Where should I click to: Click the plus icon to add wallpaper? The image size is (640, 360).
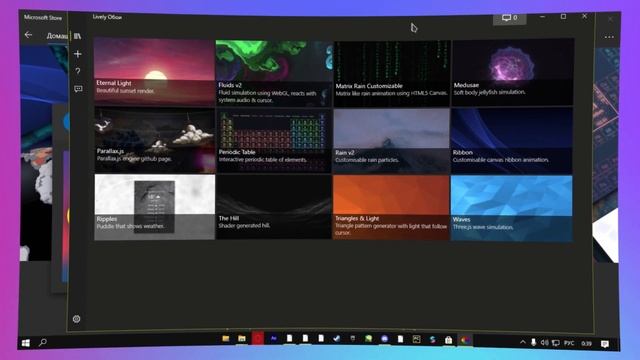click(x=78, y=54)
